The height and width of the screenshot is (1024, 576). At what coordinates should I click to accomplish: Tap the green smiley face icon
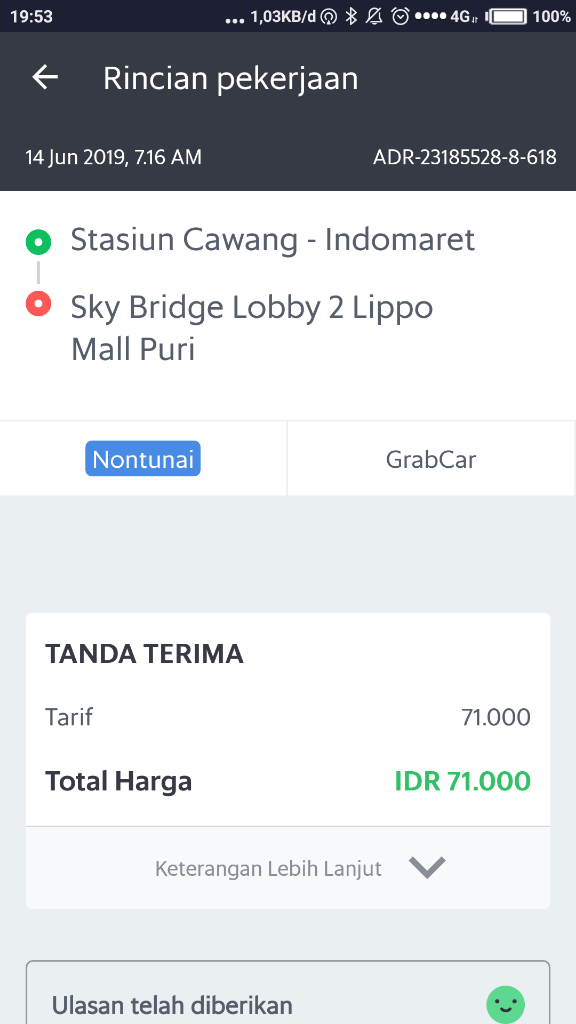505,1003
